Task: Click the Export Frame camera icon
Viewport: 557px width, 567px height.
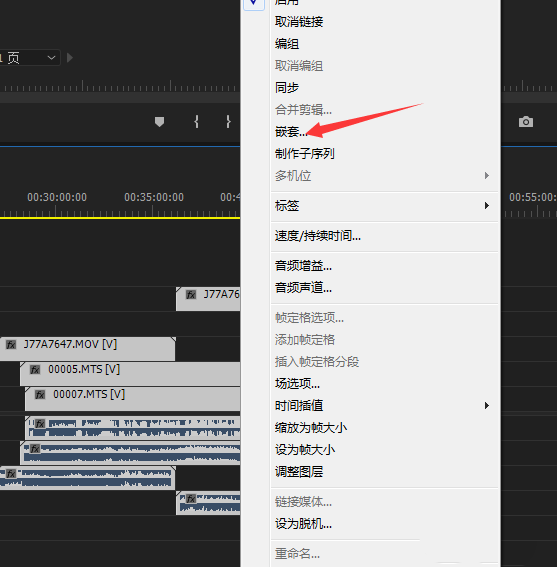Action: point(526,122)
